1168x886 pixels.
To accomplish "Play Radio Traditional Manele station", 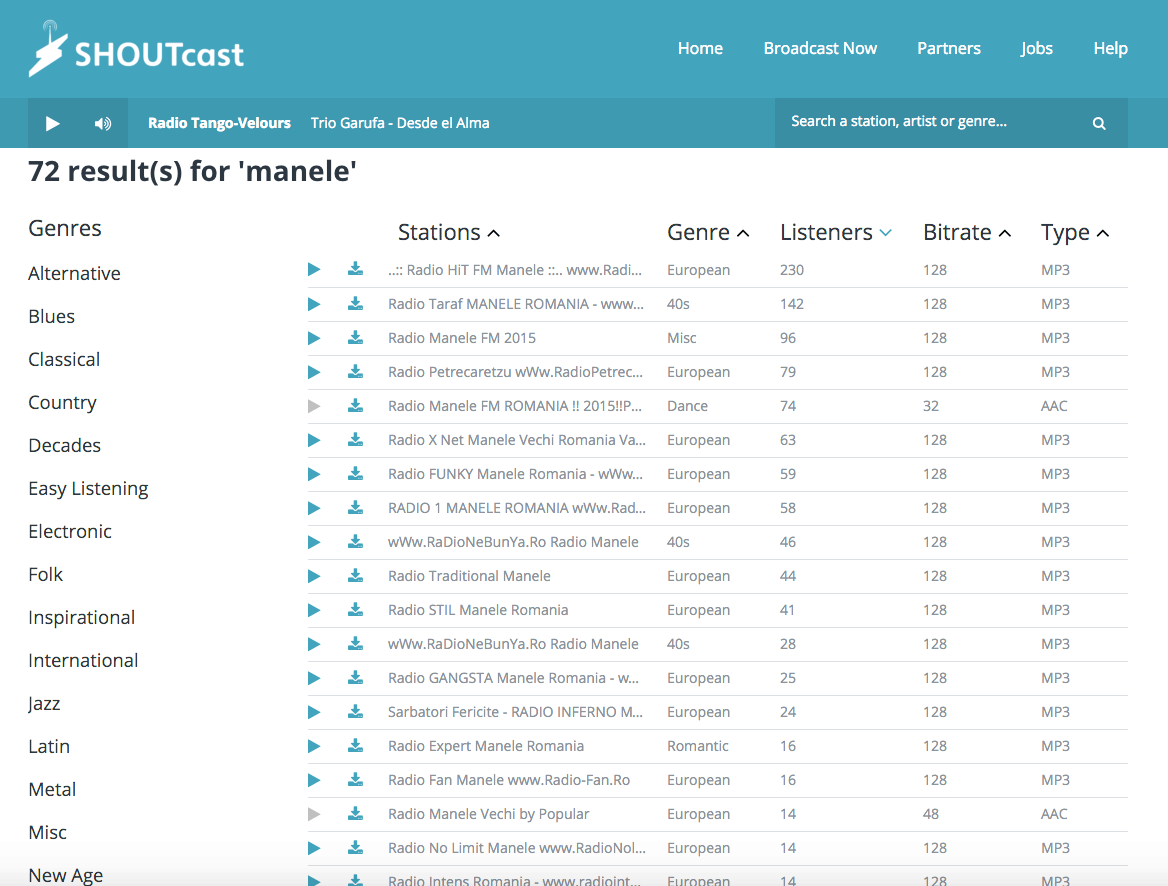I will point(314,576).
